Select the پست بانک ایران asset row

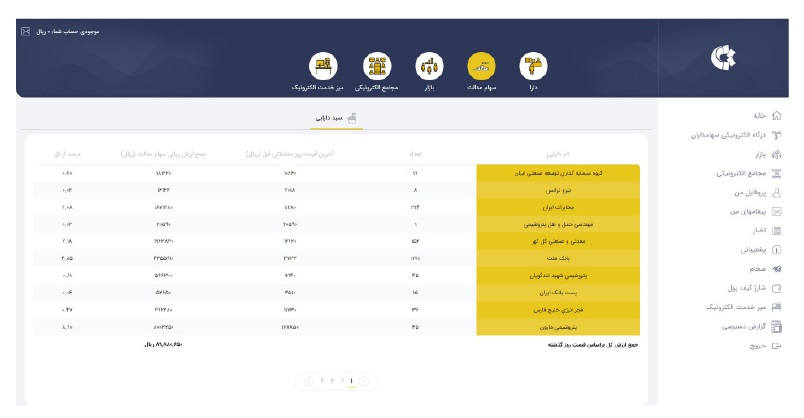click(x=336, y=292)
